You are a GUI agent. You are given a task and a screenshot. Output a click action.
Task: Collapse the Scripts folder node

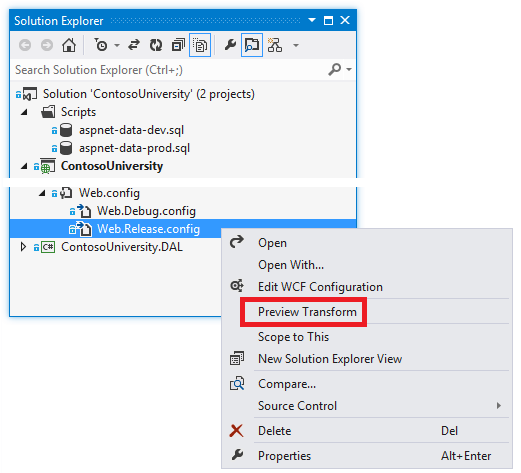pyautogui.click(x=24, y=112)
